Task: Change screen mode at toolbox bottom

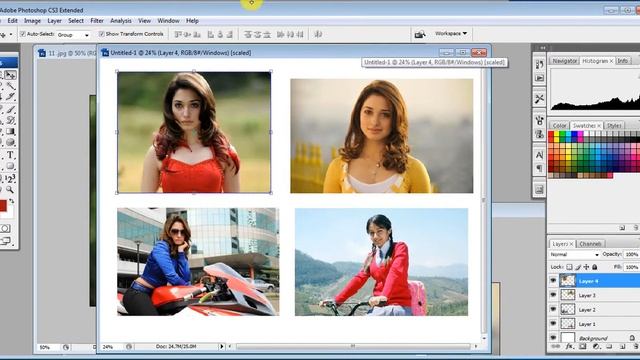Action: click(x=5, y=241)
